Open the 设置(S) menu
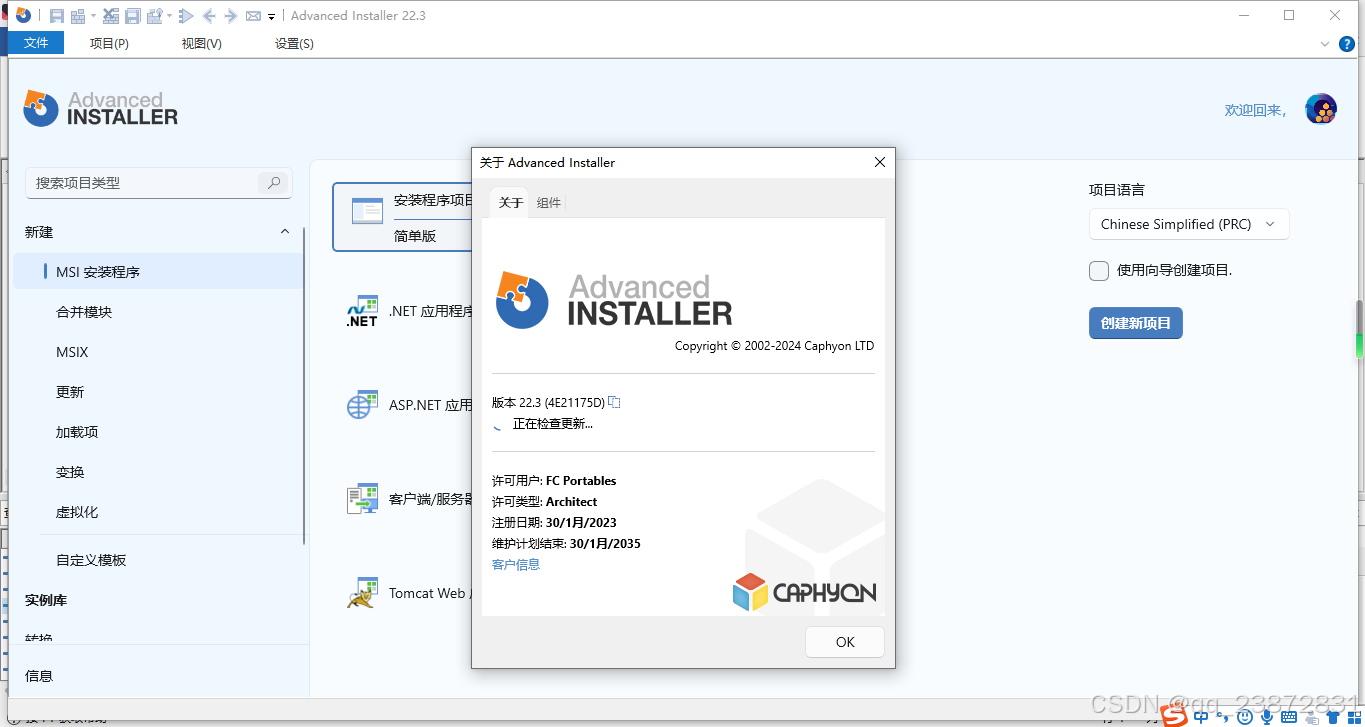 (294, 43)
